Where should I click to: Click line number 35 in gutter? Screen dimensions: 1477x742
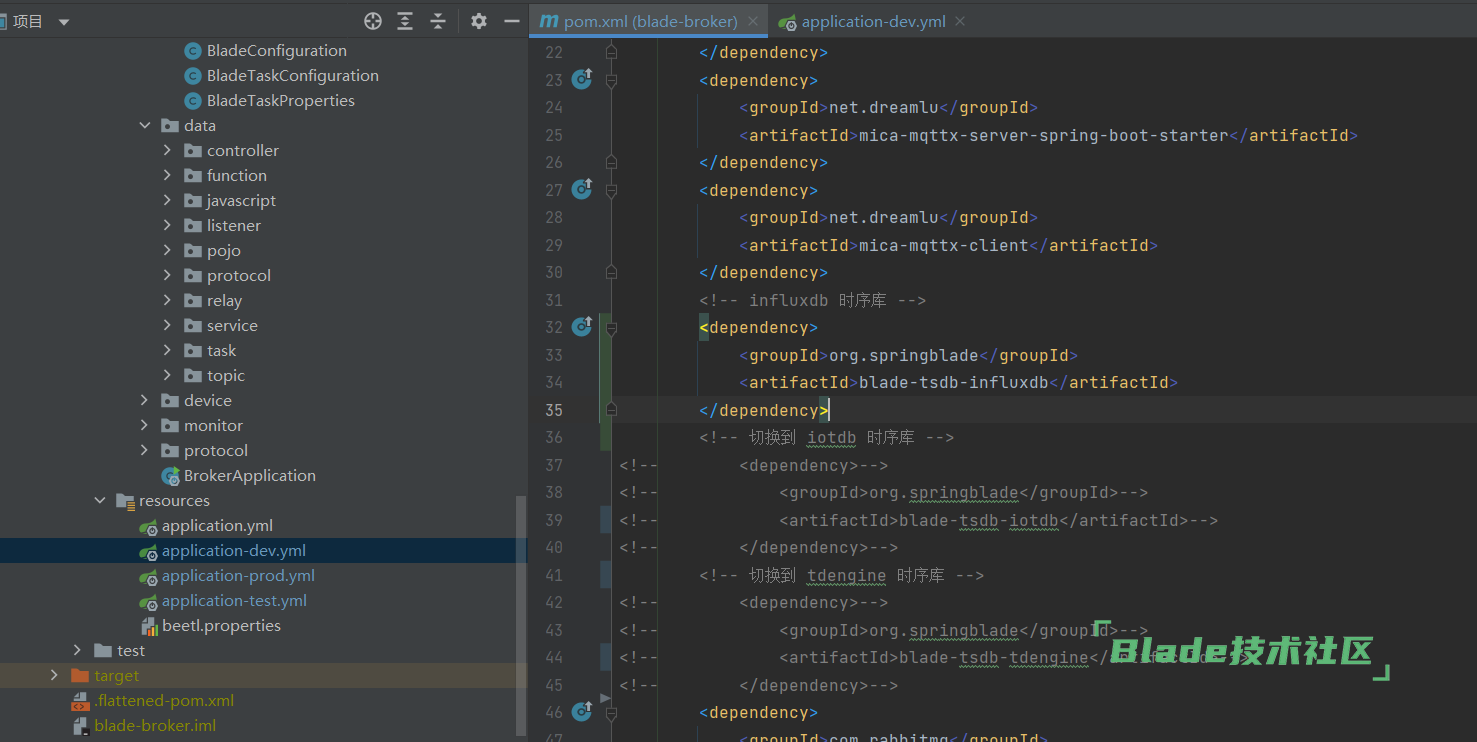553,410
